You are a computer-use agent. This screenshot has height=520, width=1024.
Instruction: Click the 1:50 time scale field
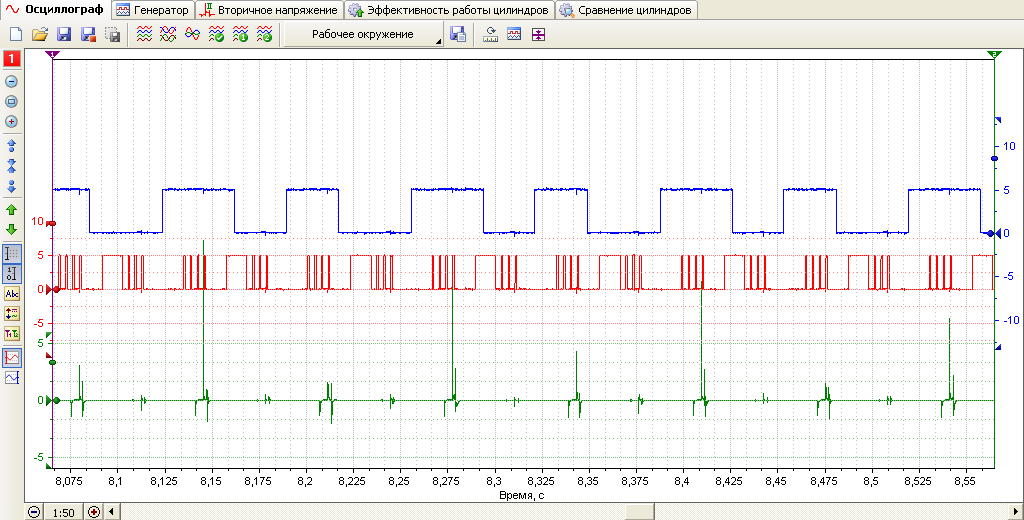click(x=63, y=513)
